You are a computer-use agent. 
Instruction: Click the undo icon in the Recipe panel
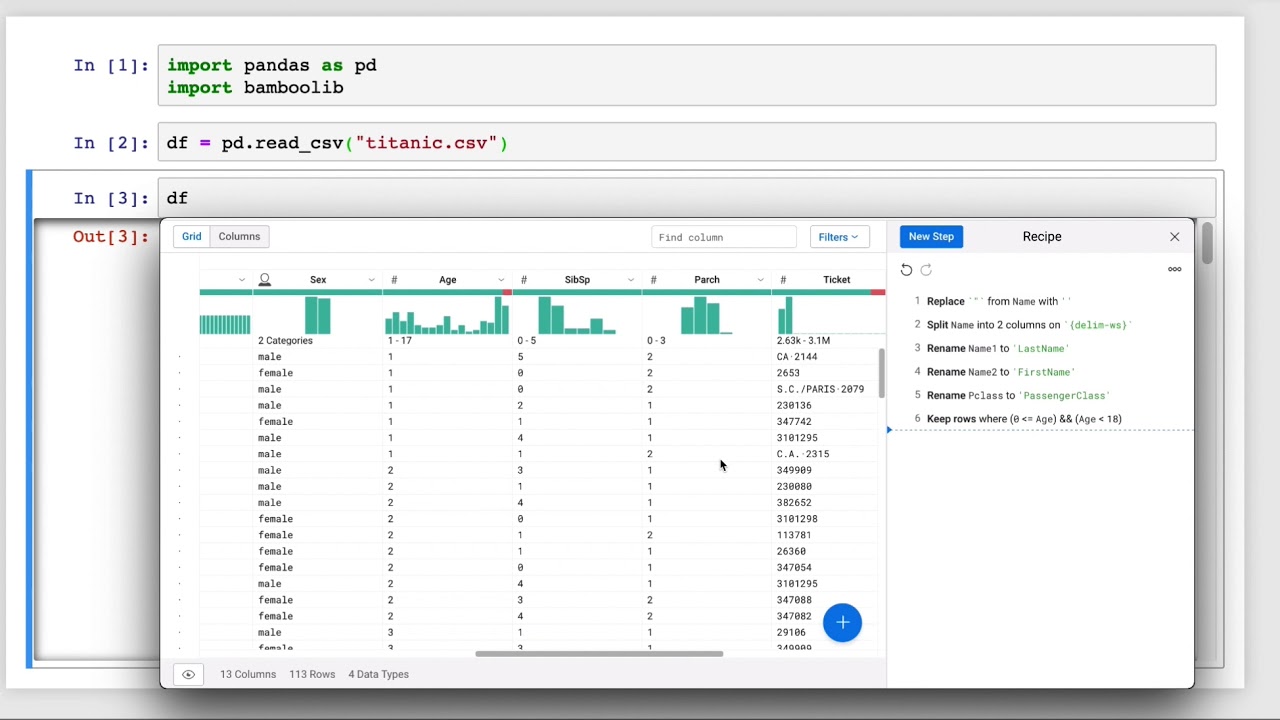[x=906, y=269]
